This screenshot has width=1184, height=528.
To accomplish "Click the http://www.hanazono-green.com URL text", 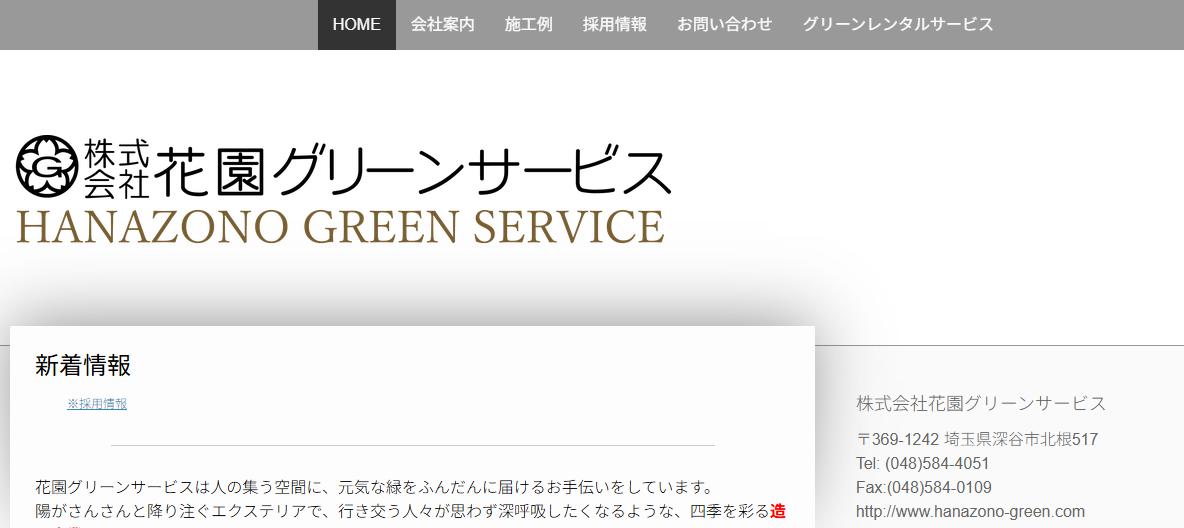I will pyautogui.click(x=970, y=511).
